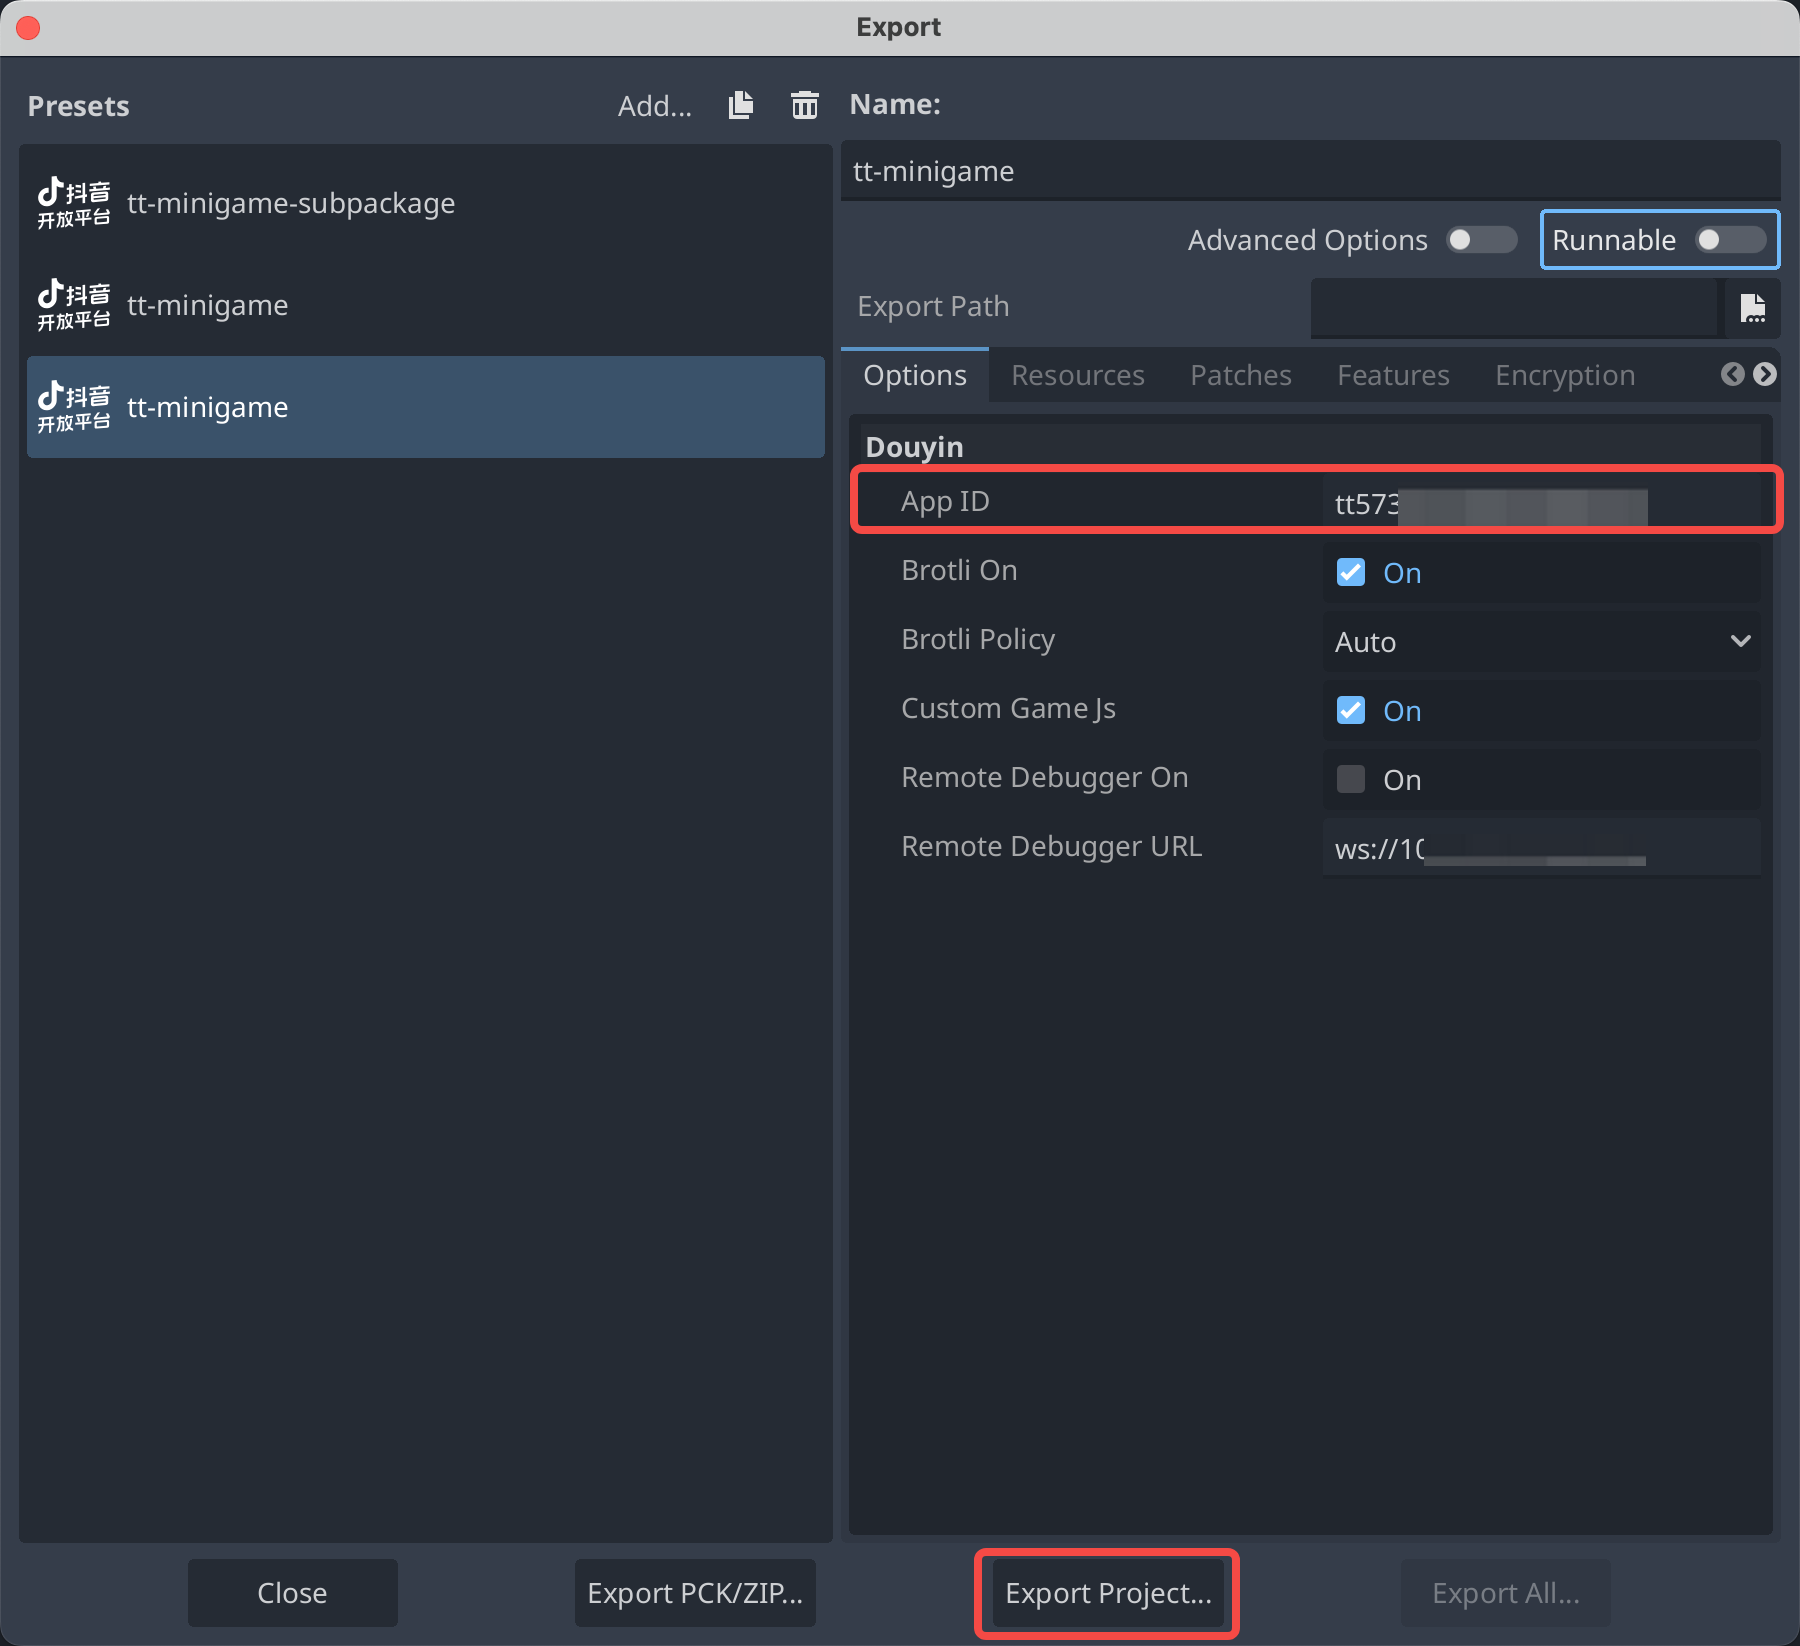Switch to the Resources tab
This screenshot has height=1646, width=1800.
pos(1077,375)
